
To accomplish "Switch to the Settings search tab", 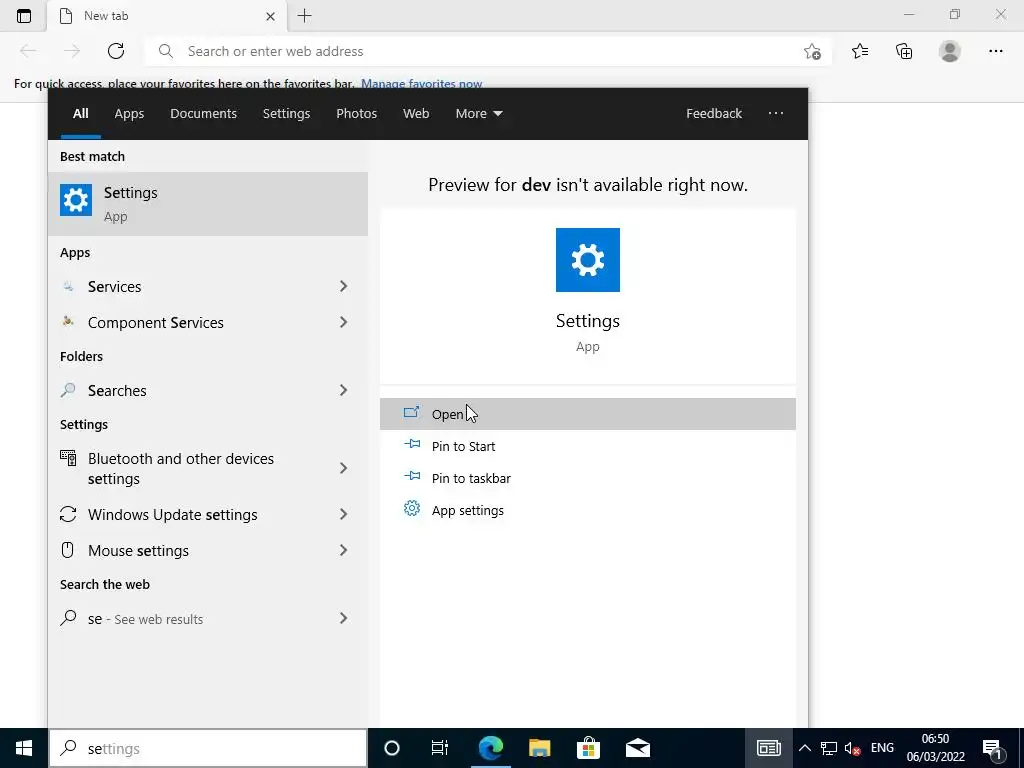I will pyautogui.click(x=286, y=114).
